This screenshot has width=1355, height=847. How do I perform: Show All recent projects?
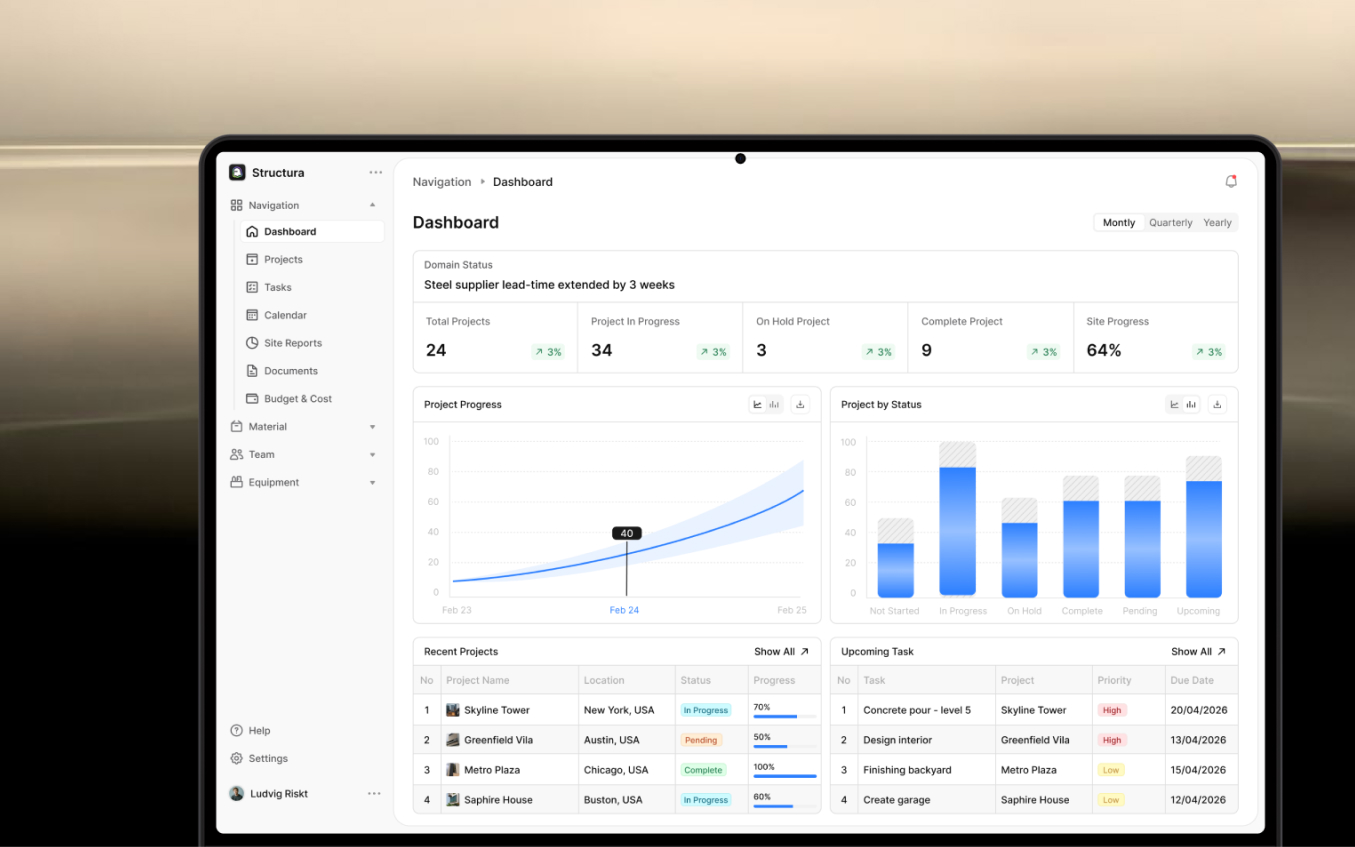point(781,652)
